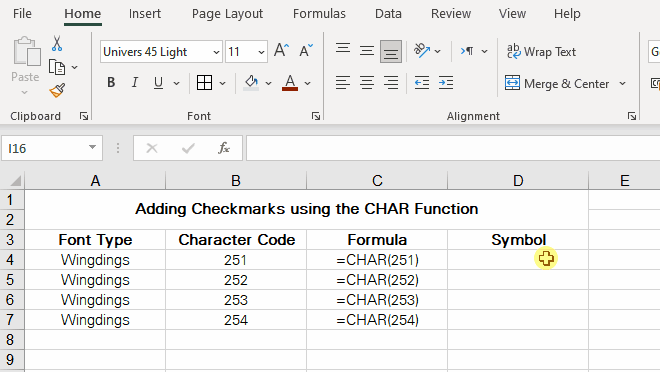Open the Alignment settings dialog launcher

[632, 116]
